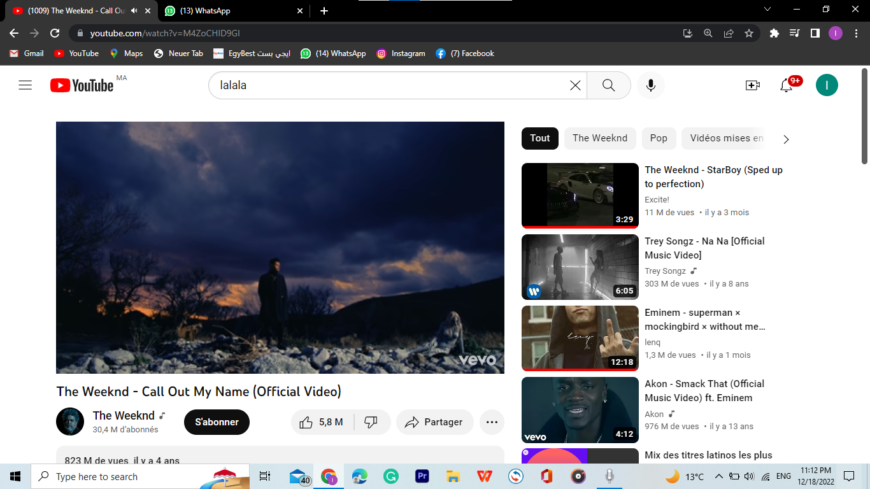This screenshot has height=489, width=870.
Task: Open the notifications bell
Action: [x=786, y=85]
